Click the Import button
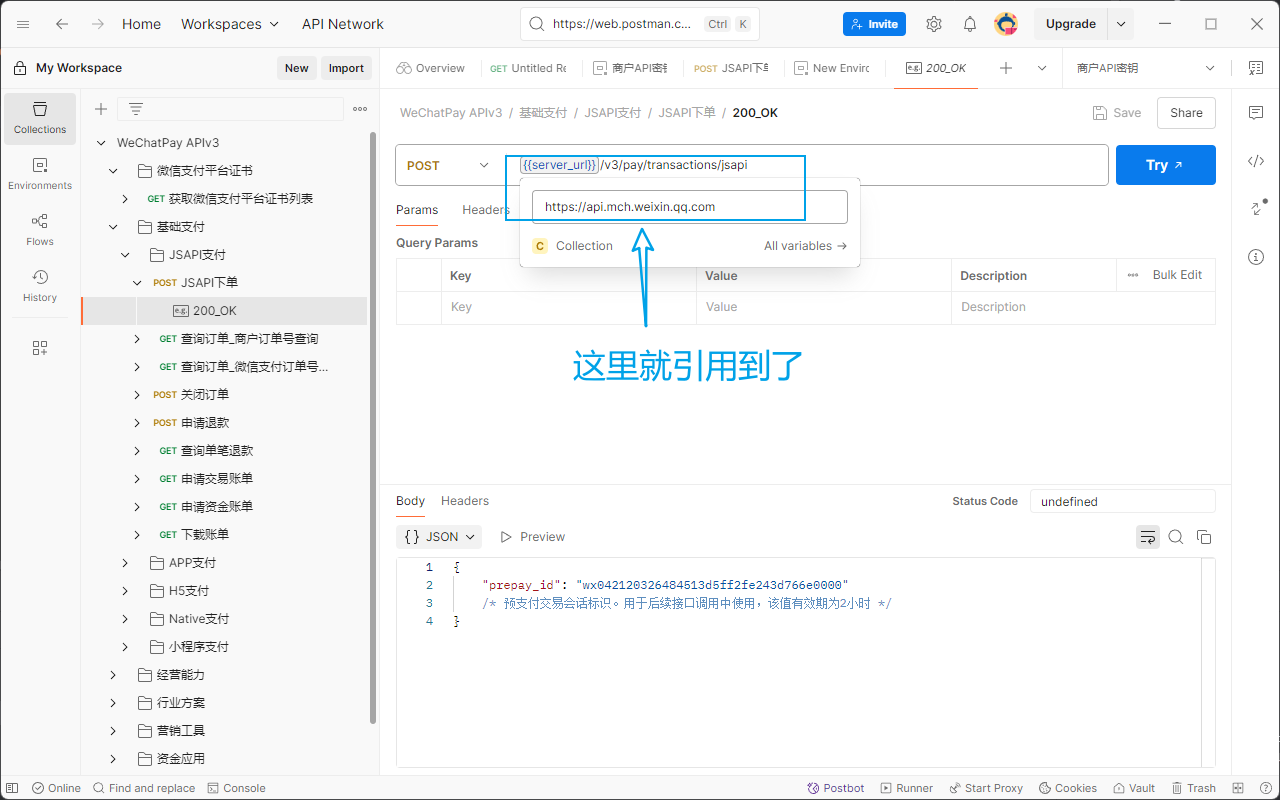The height and width of the screenshot is (800, 1280). point(346,68)
